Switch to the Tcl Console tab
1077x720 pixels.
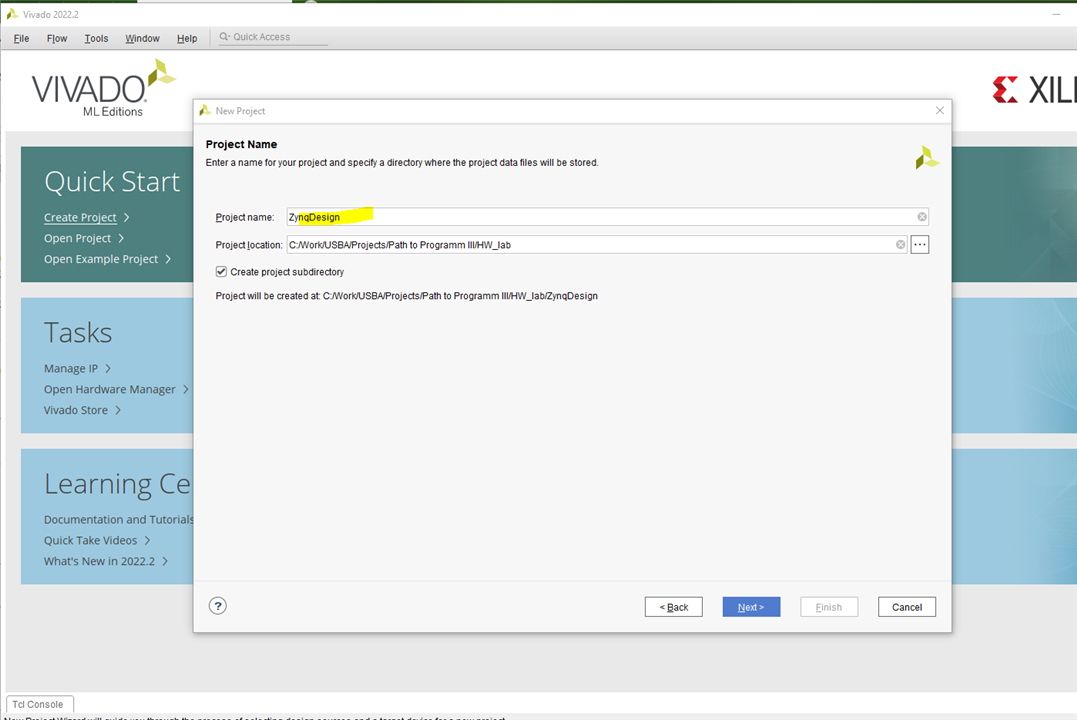point(39,704)
